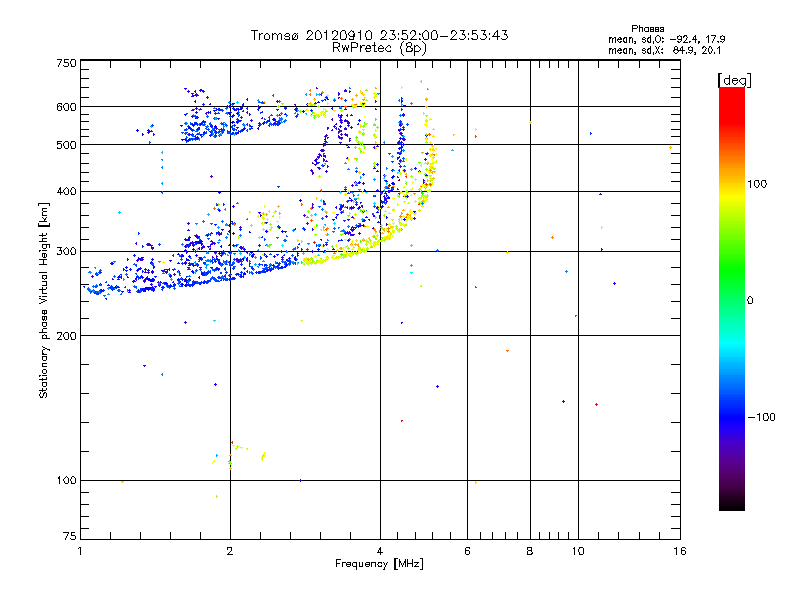Click the 'Phases' header label
The height and width of the screenshot is (600, 800).
click(x=647, y=29)
